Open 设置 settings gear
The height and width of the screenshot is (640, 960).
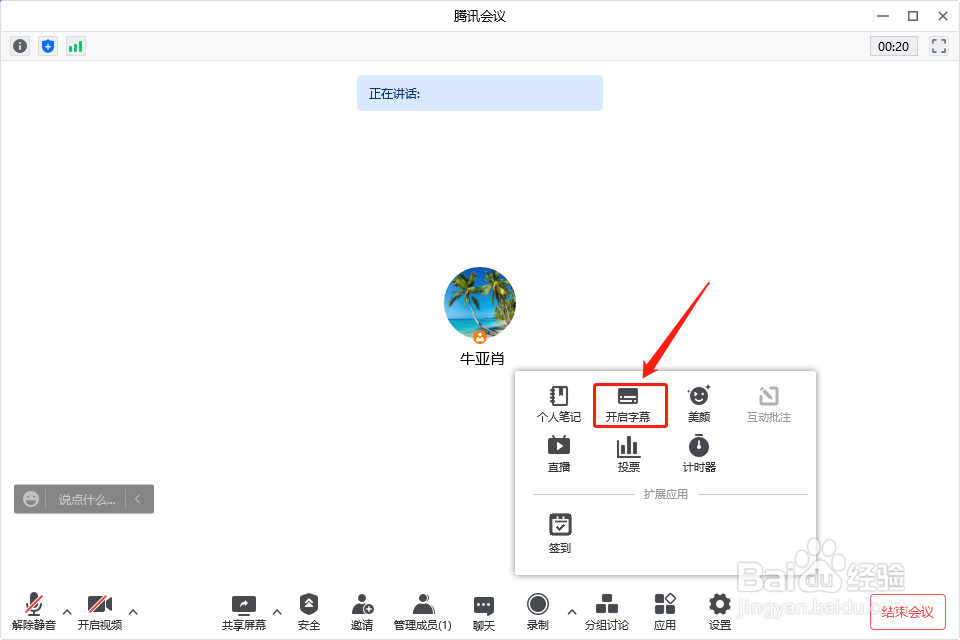tap(720, 612)
